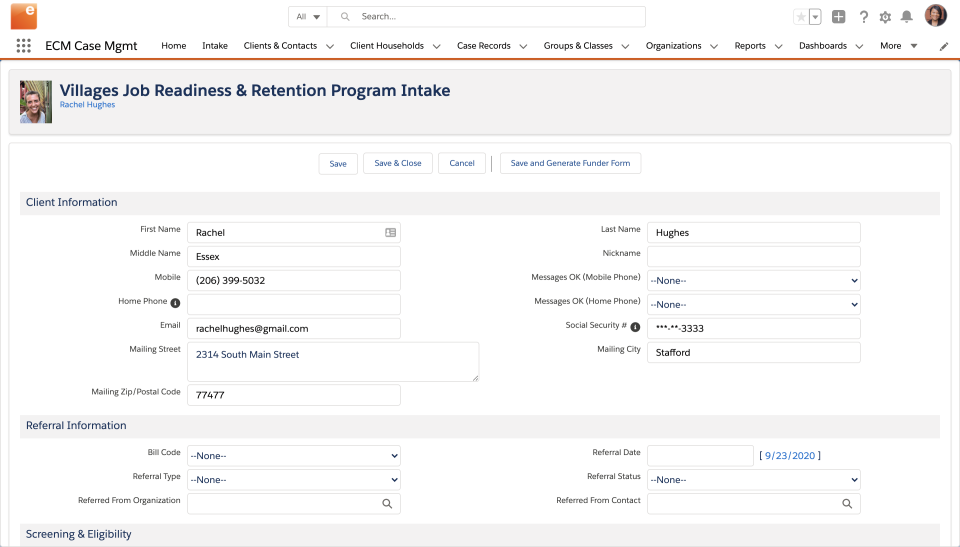Click Referred From Organization lookup search icon
The width and height of the screenshot is (960, 547).
[x=387, y=504]
